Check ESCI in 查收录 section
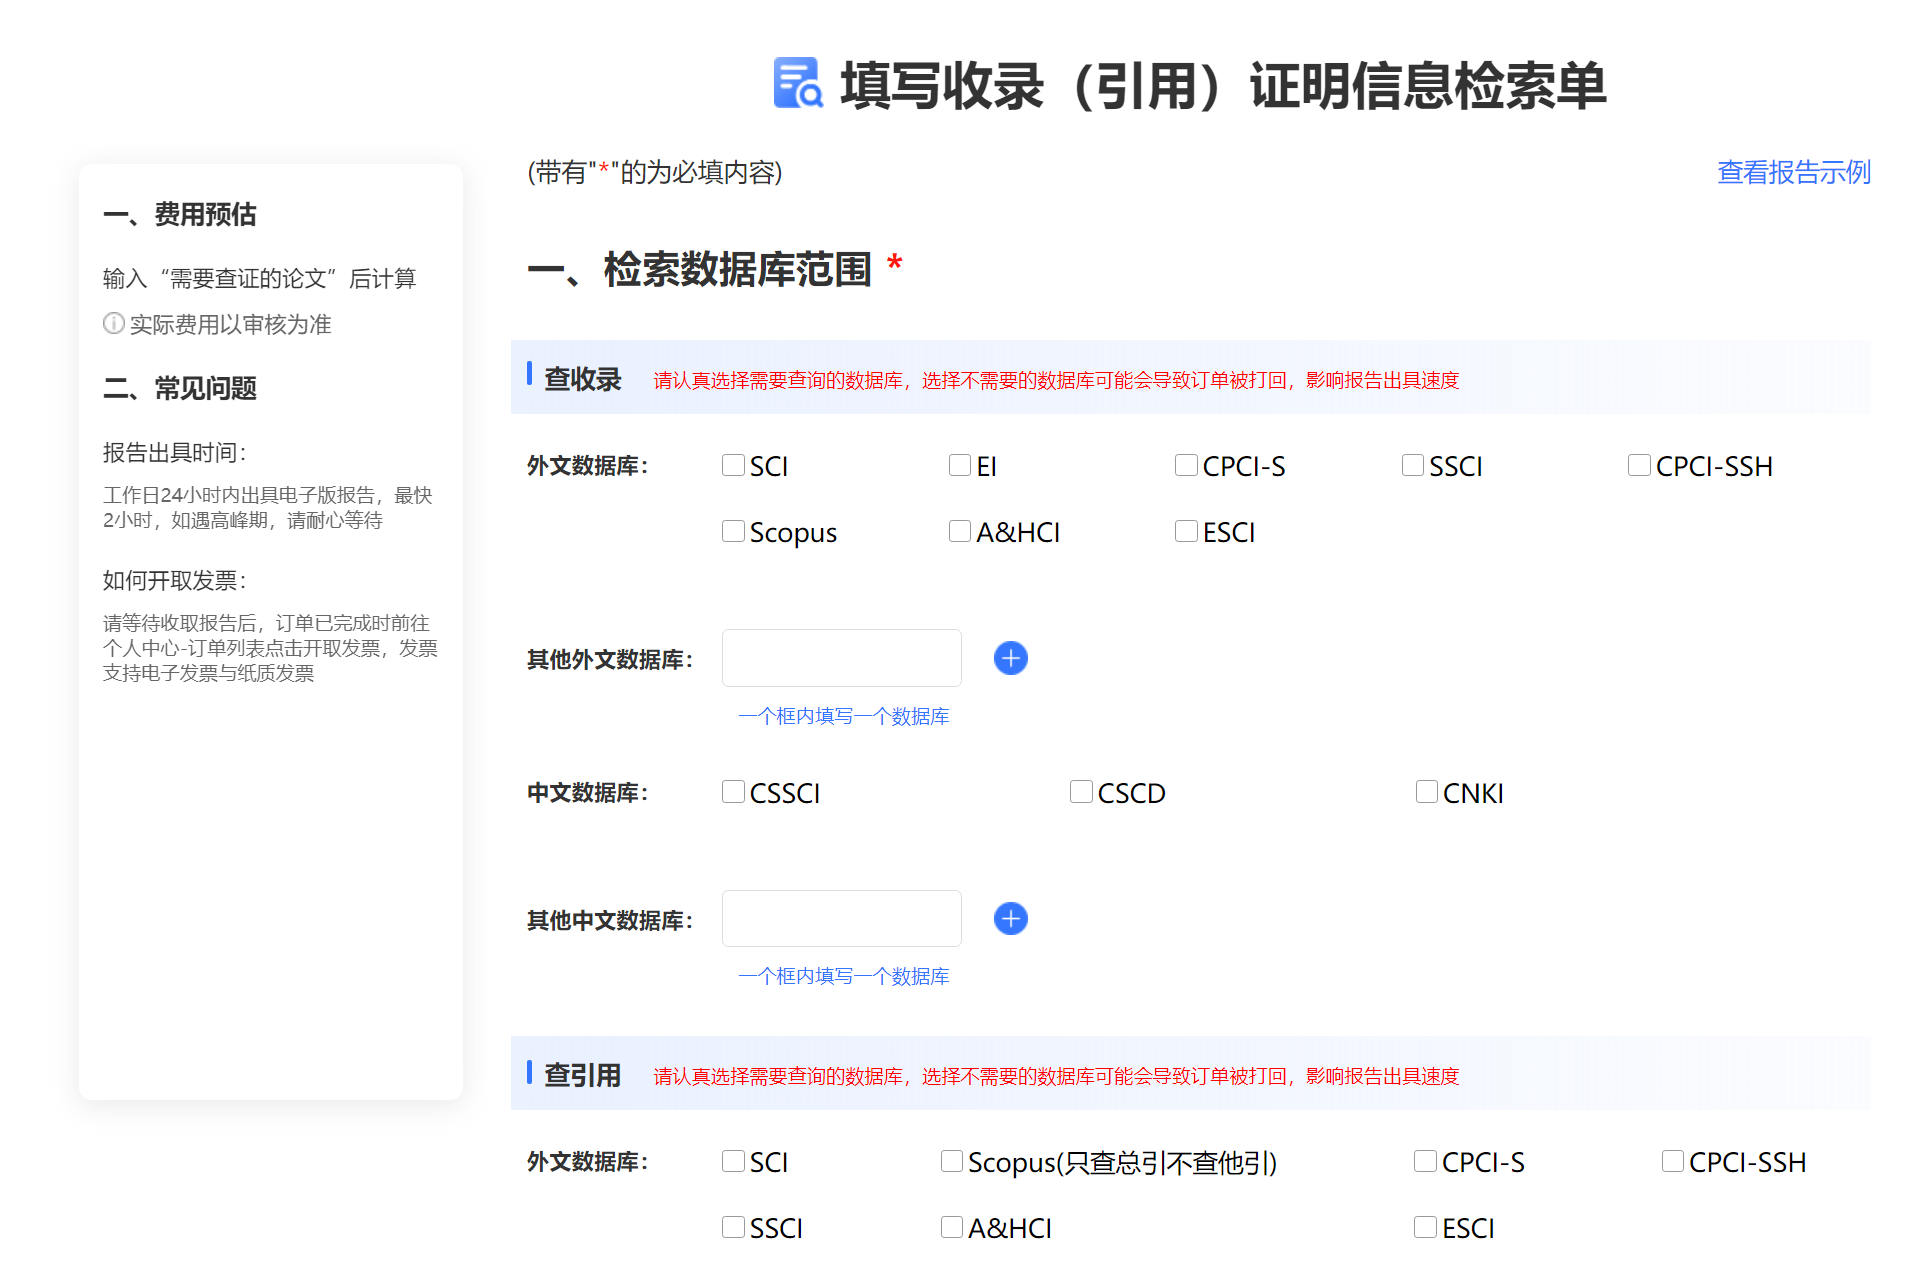This screenshot has height=1279, width=1927. 1186,531
